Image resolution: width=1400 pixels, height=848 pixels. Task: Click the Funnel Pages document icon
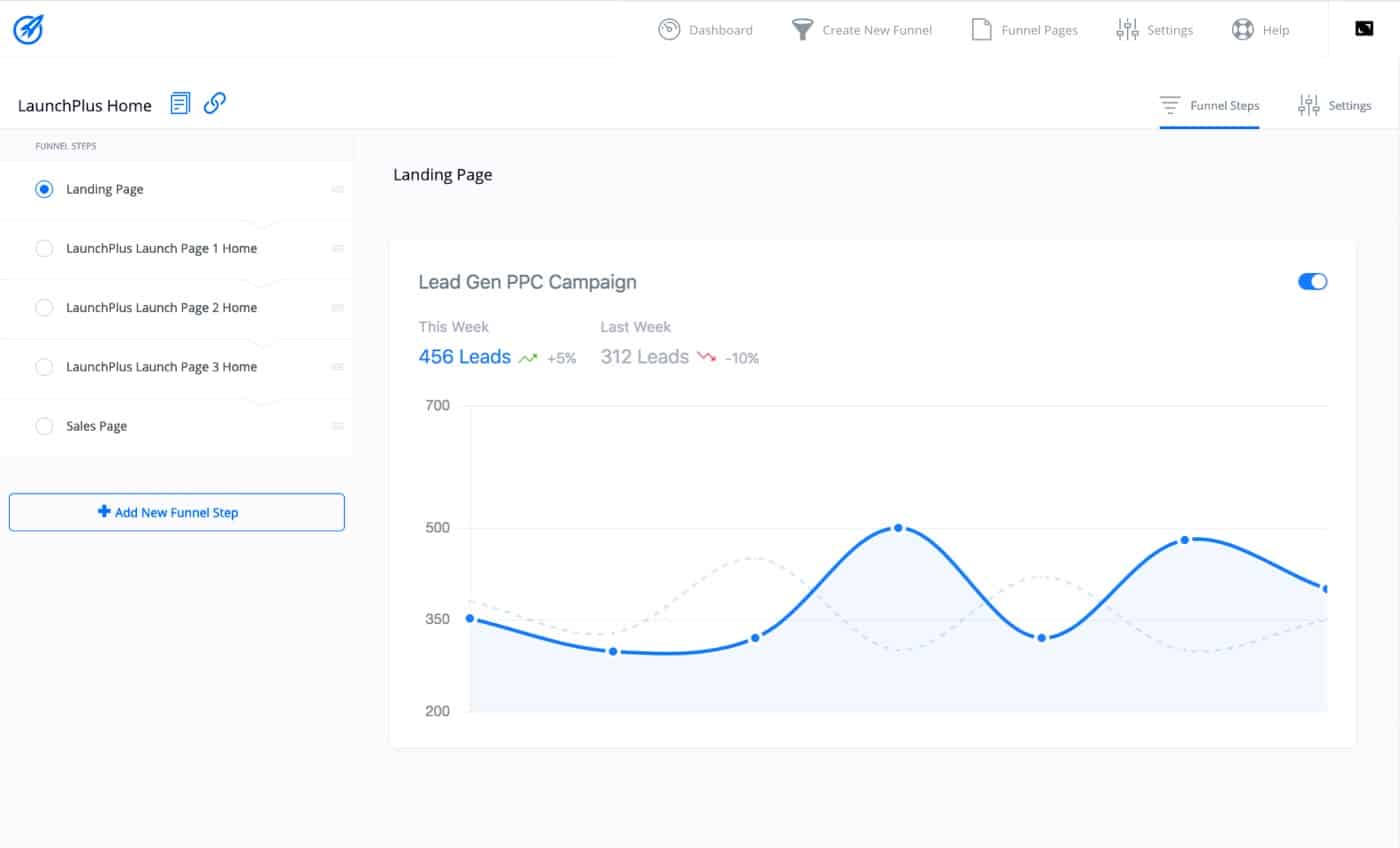point(981,30)
